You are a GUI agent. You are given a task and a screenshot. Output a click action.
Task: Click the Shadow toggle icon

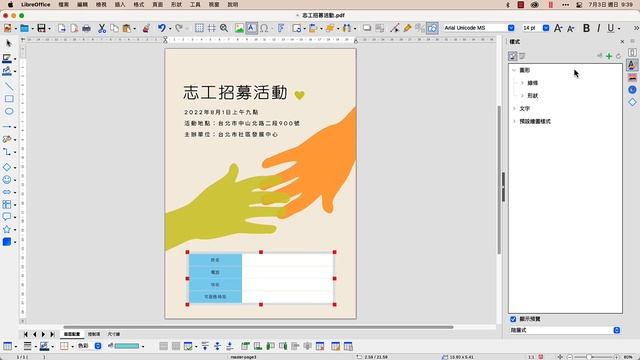[367, 28]
